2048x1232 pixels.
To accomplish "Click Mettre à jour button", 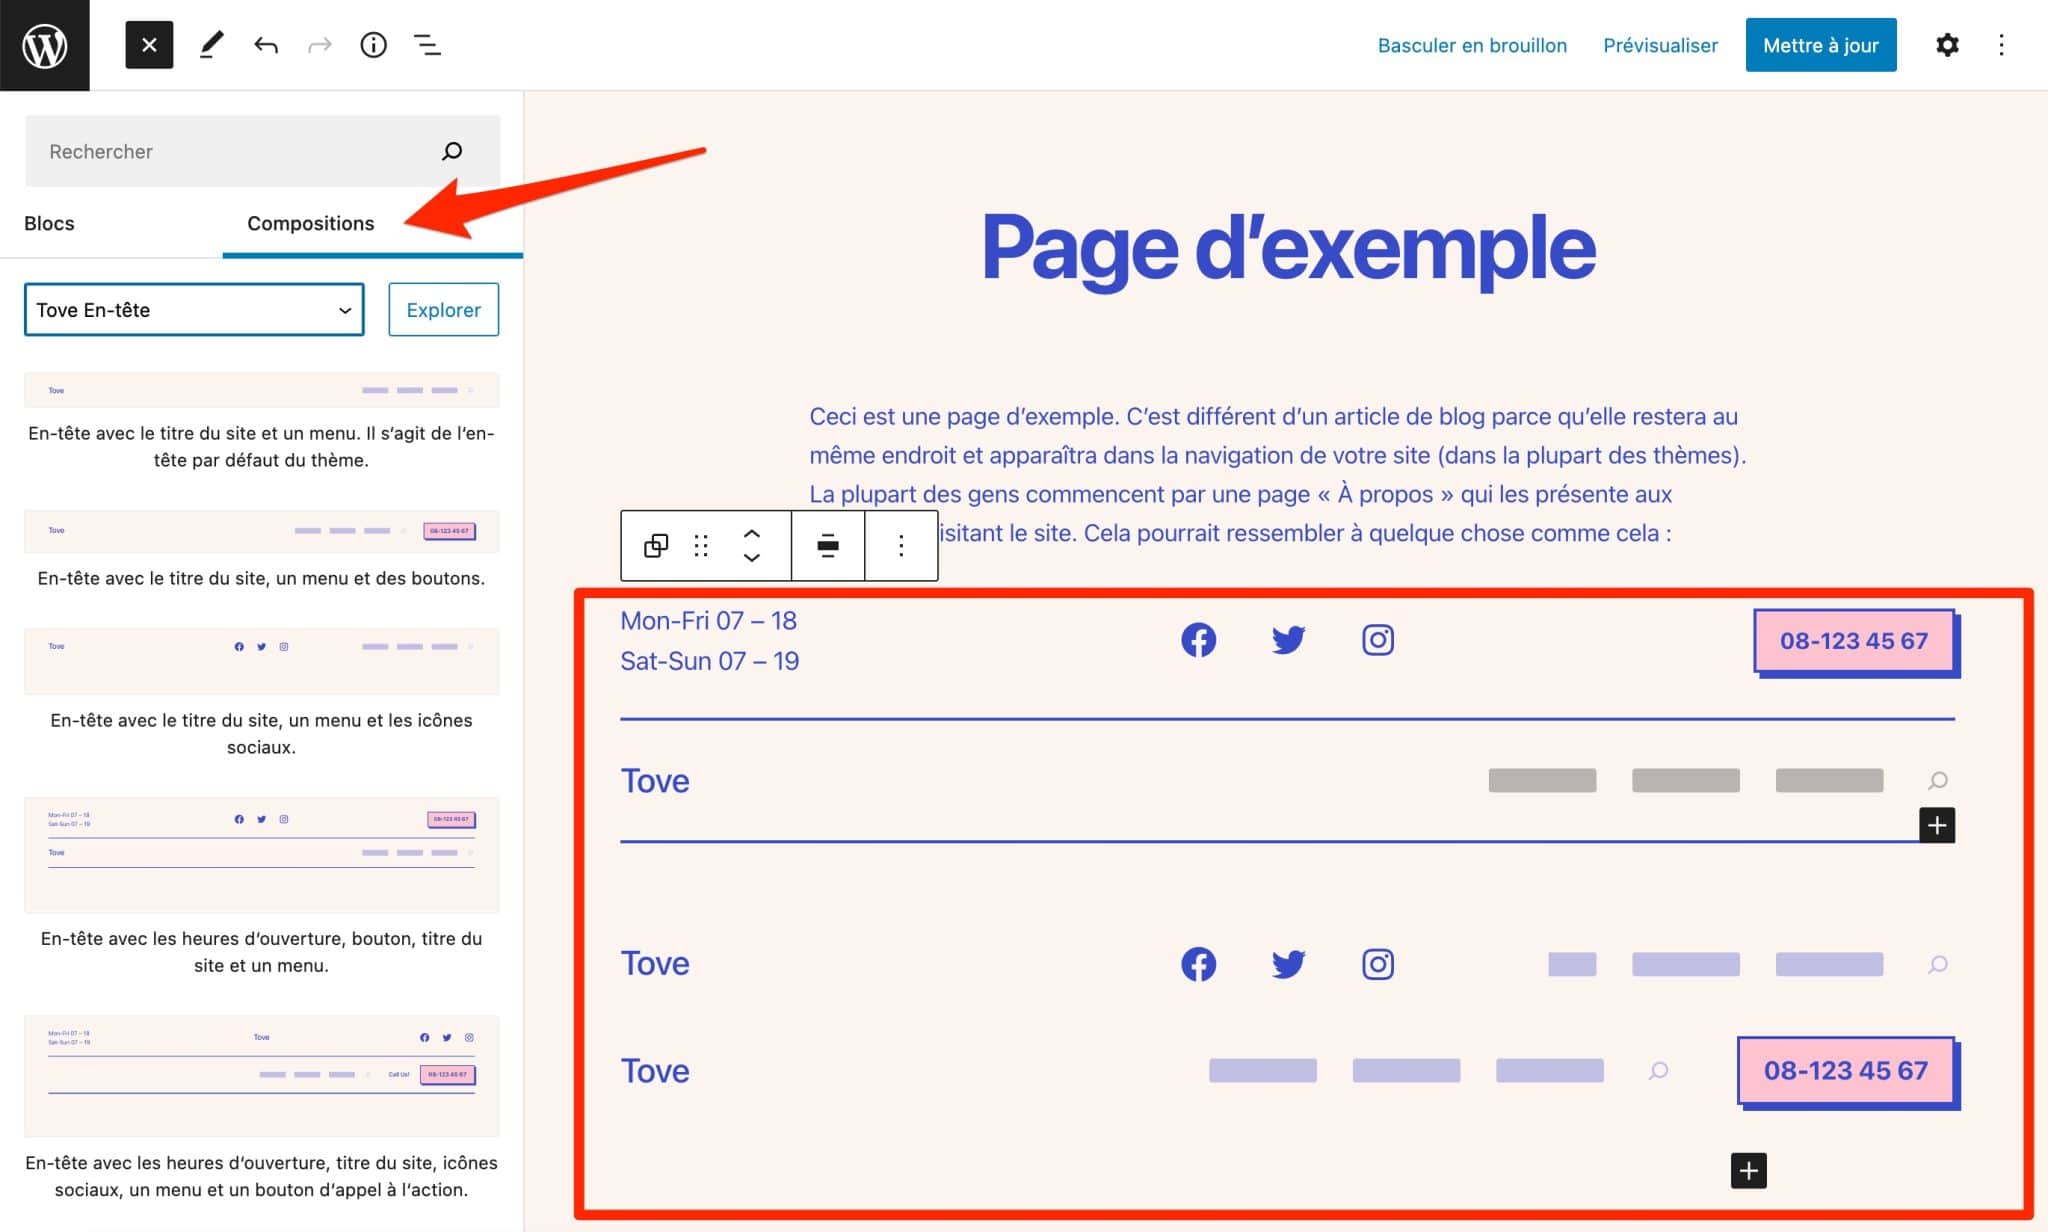I will [1821, 45].
